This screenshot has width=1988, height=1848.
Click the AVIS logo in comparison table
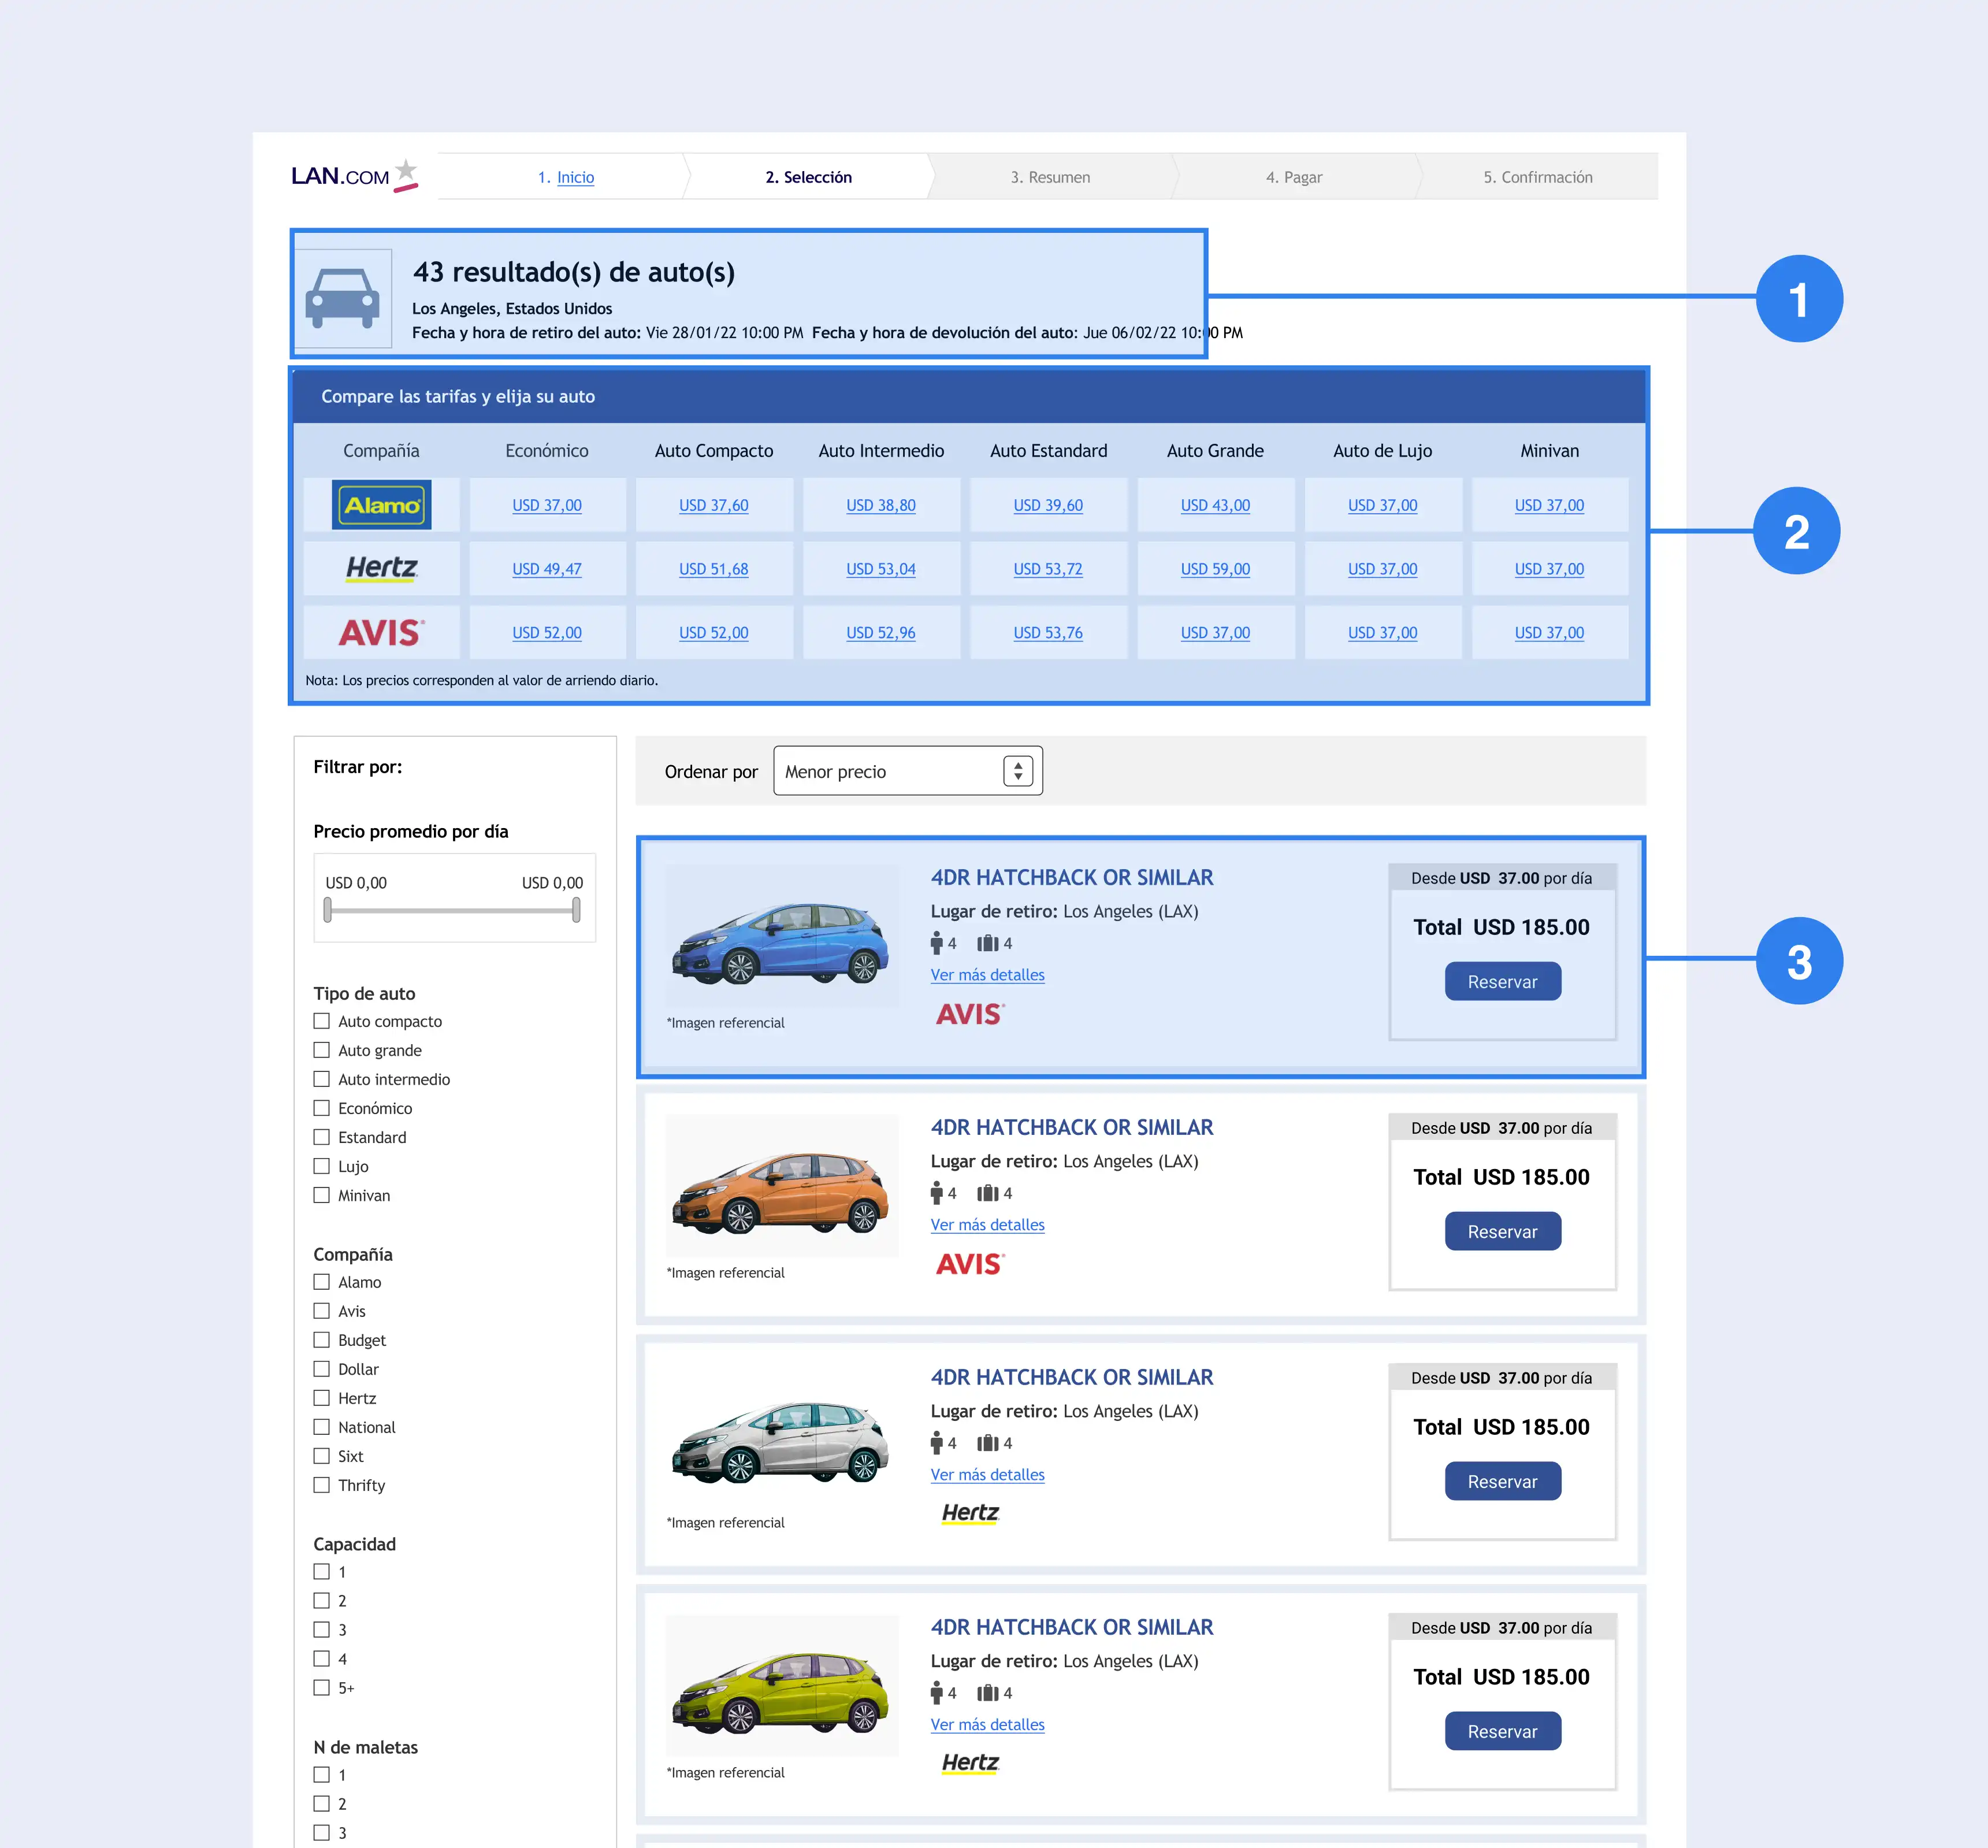[381, 632]
